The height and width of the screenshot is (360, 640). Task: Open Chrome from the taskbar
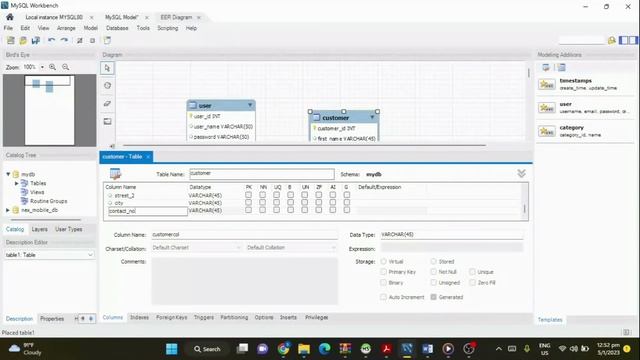click(283, 349)
